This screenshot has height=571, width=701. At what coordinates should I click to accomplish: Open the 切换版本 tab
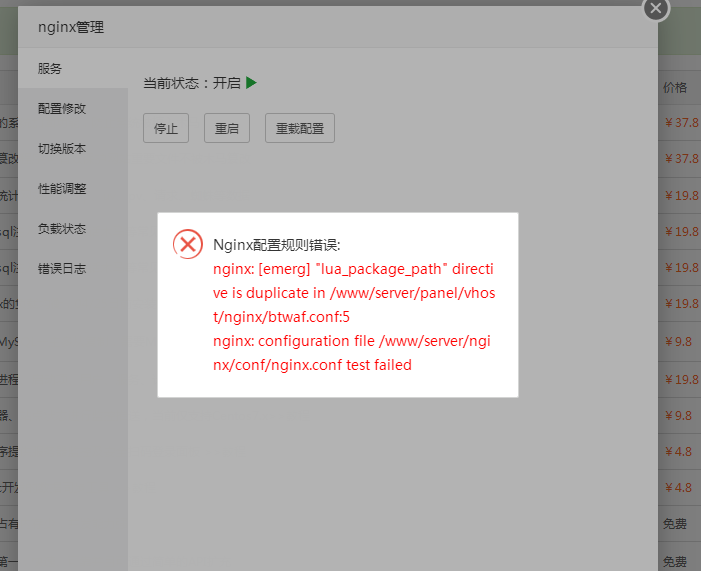[x=73, y=148]
